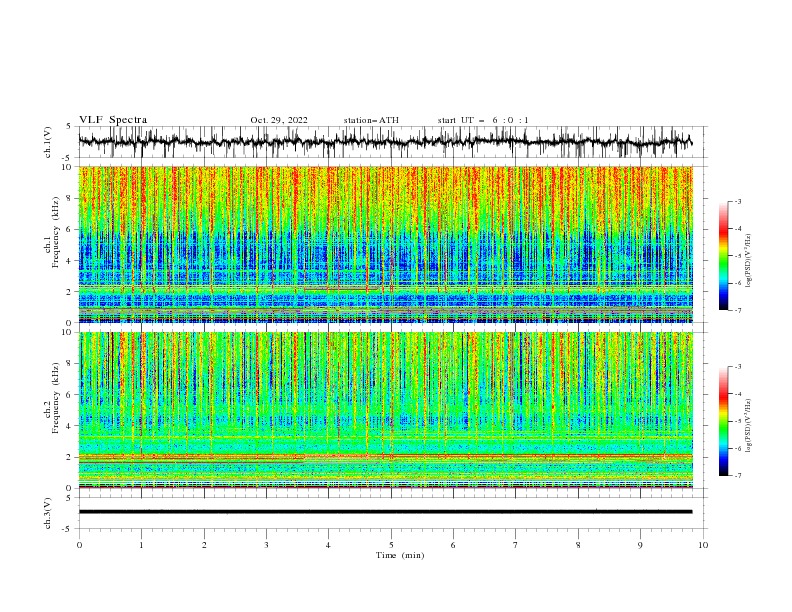Click the upper PSD color bar

(723, 256)
